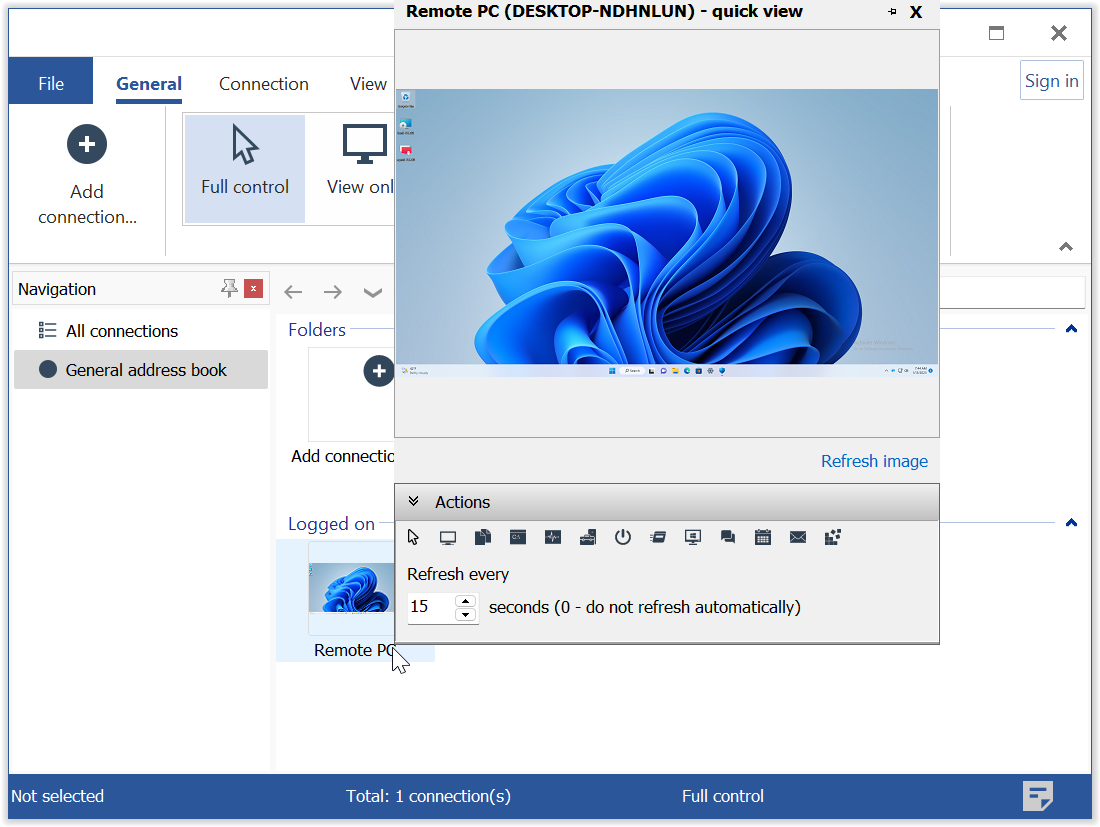The height and width of the screenshot is (827, 1100).
Task: Click the Add connection plus icon in ribbon
Action: 87,144
